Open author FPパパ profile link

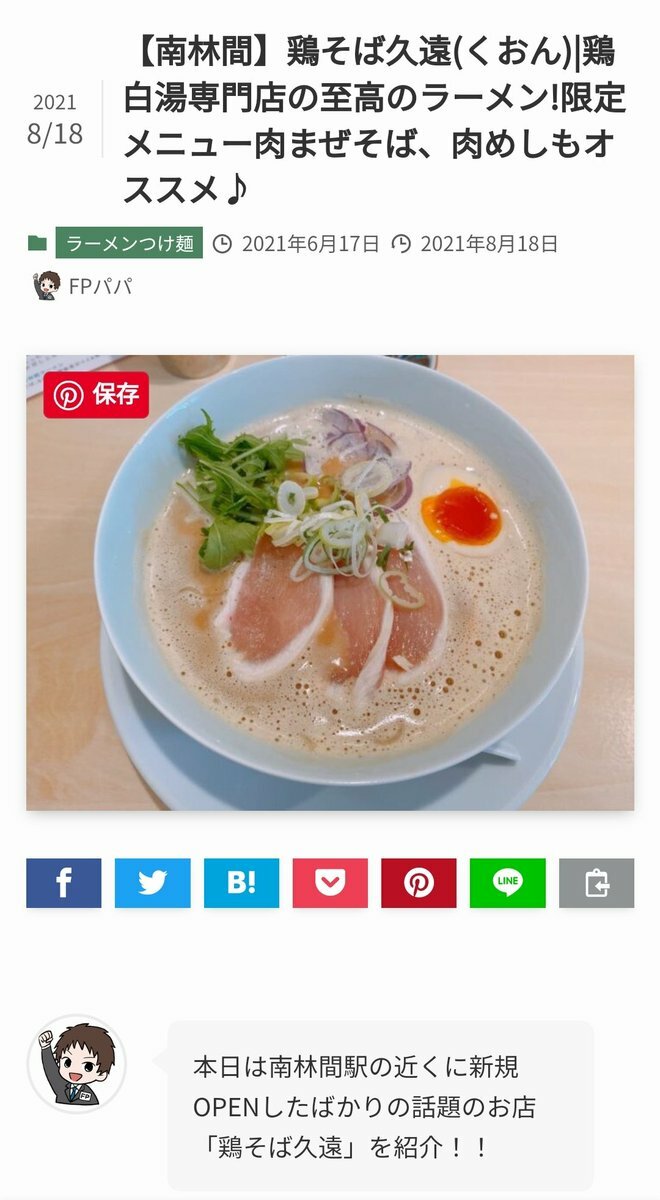(100, 287)
